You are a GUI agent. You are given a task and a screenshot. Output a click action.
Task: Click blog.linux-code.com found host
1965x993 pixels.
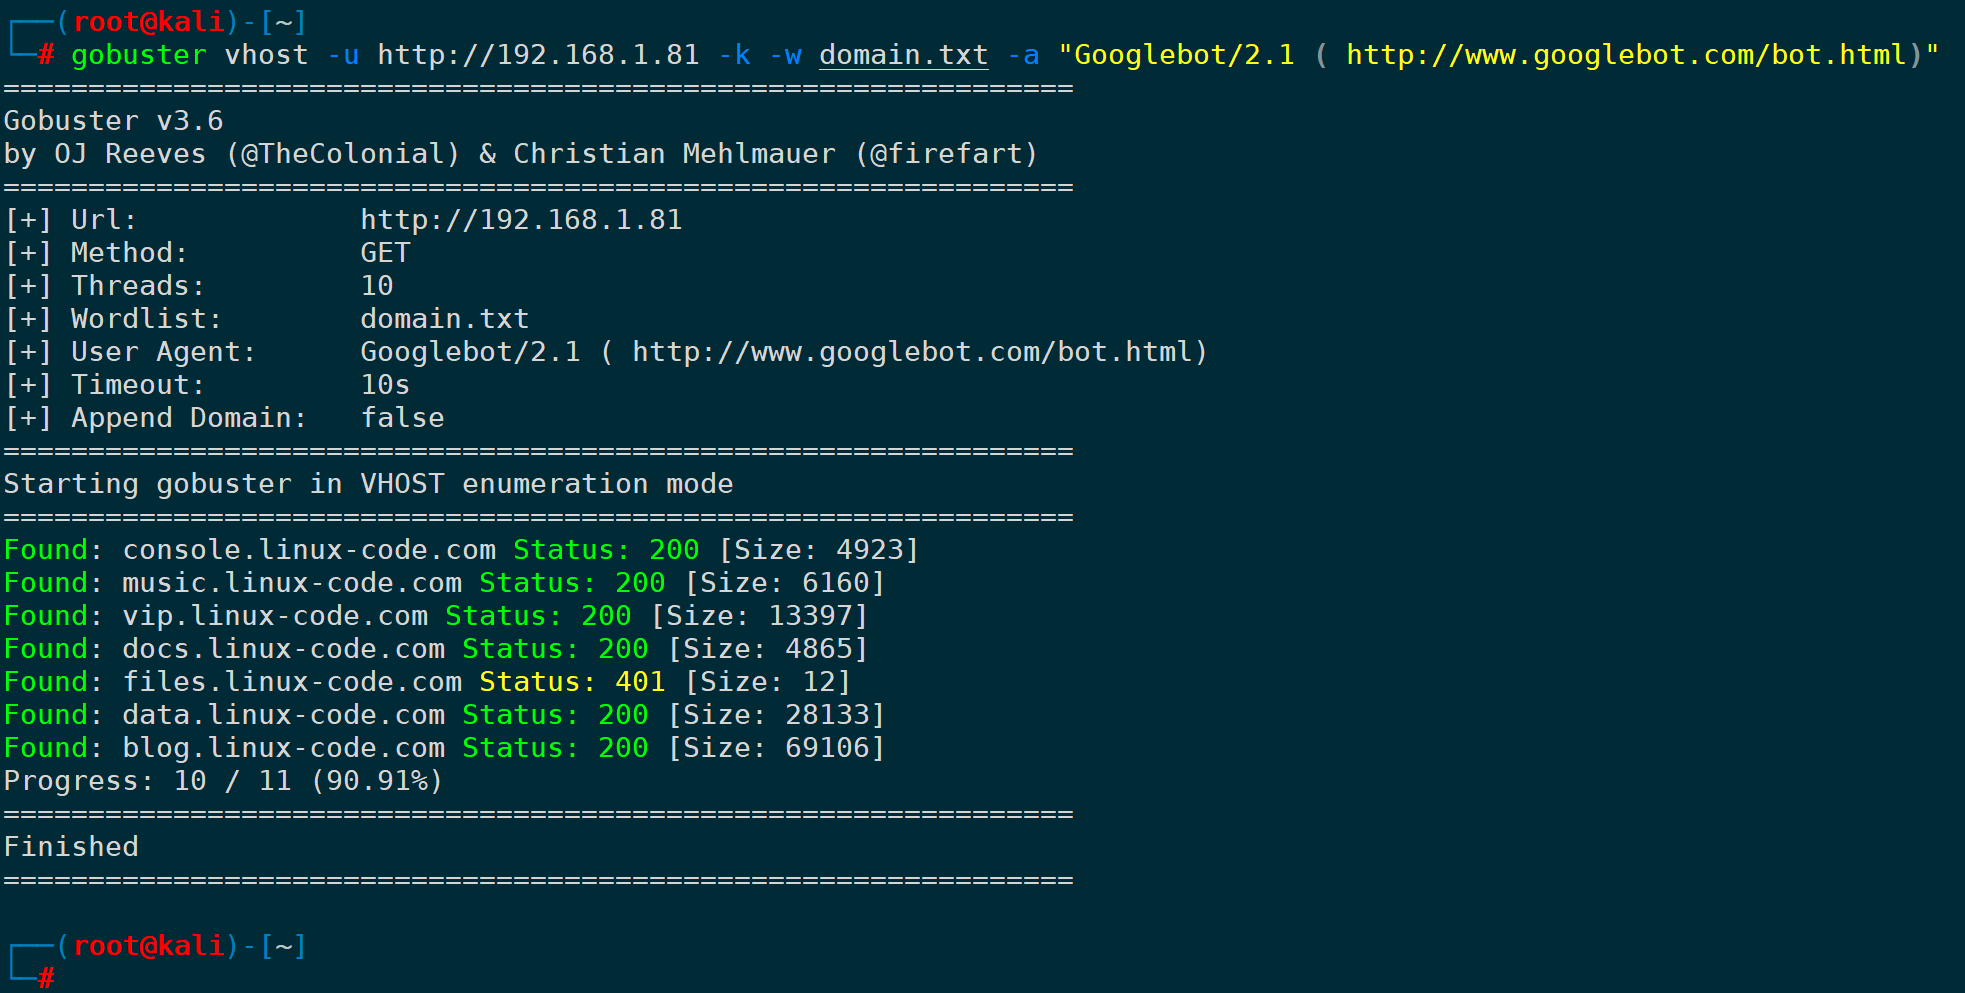click(x=283, y=748)
